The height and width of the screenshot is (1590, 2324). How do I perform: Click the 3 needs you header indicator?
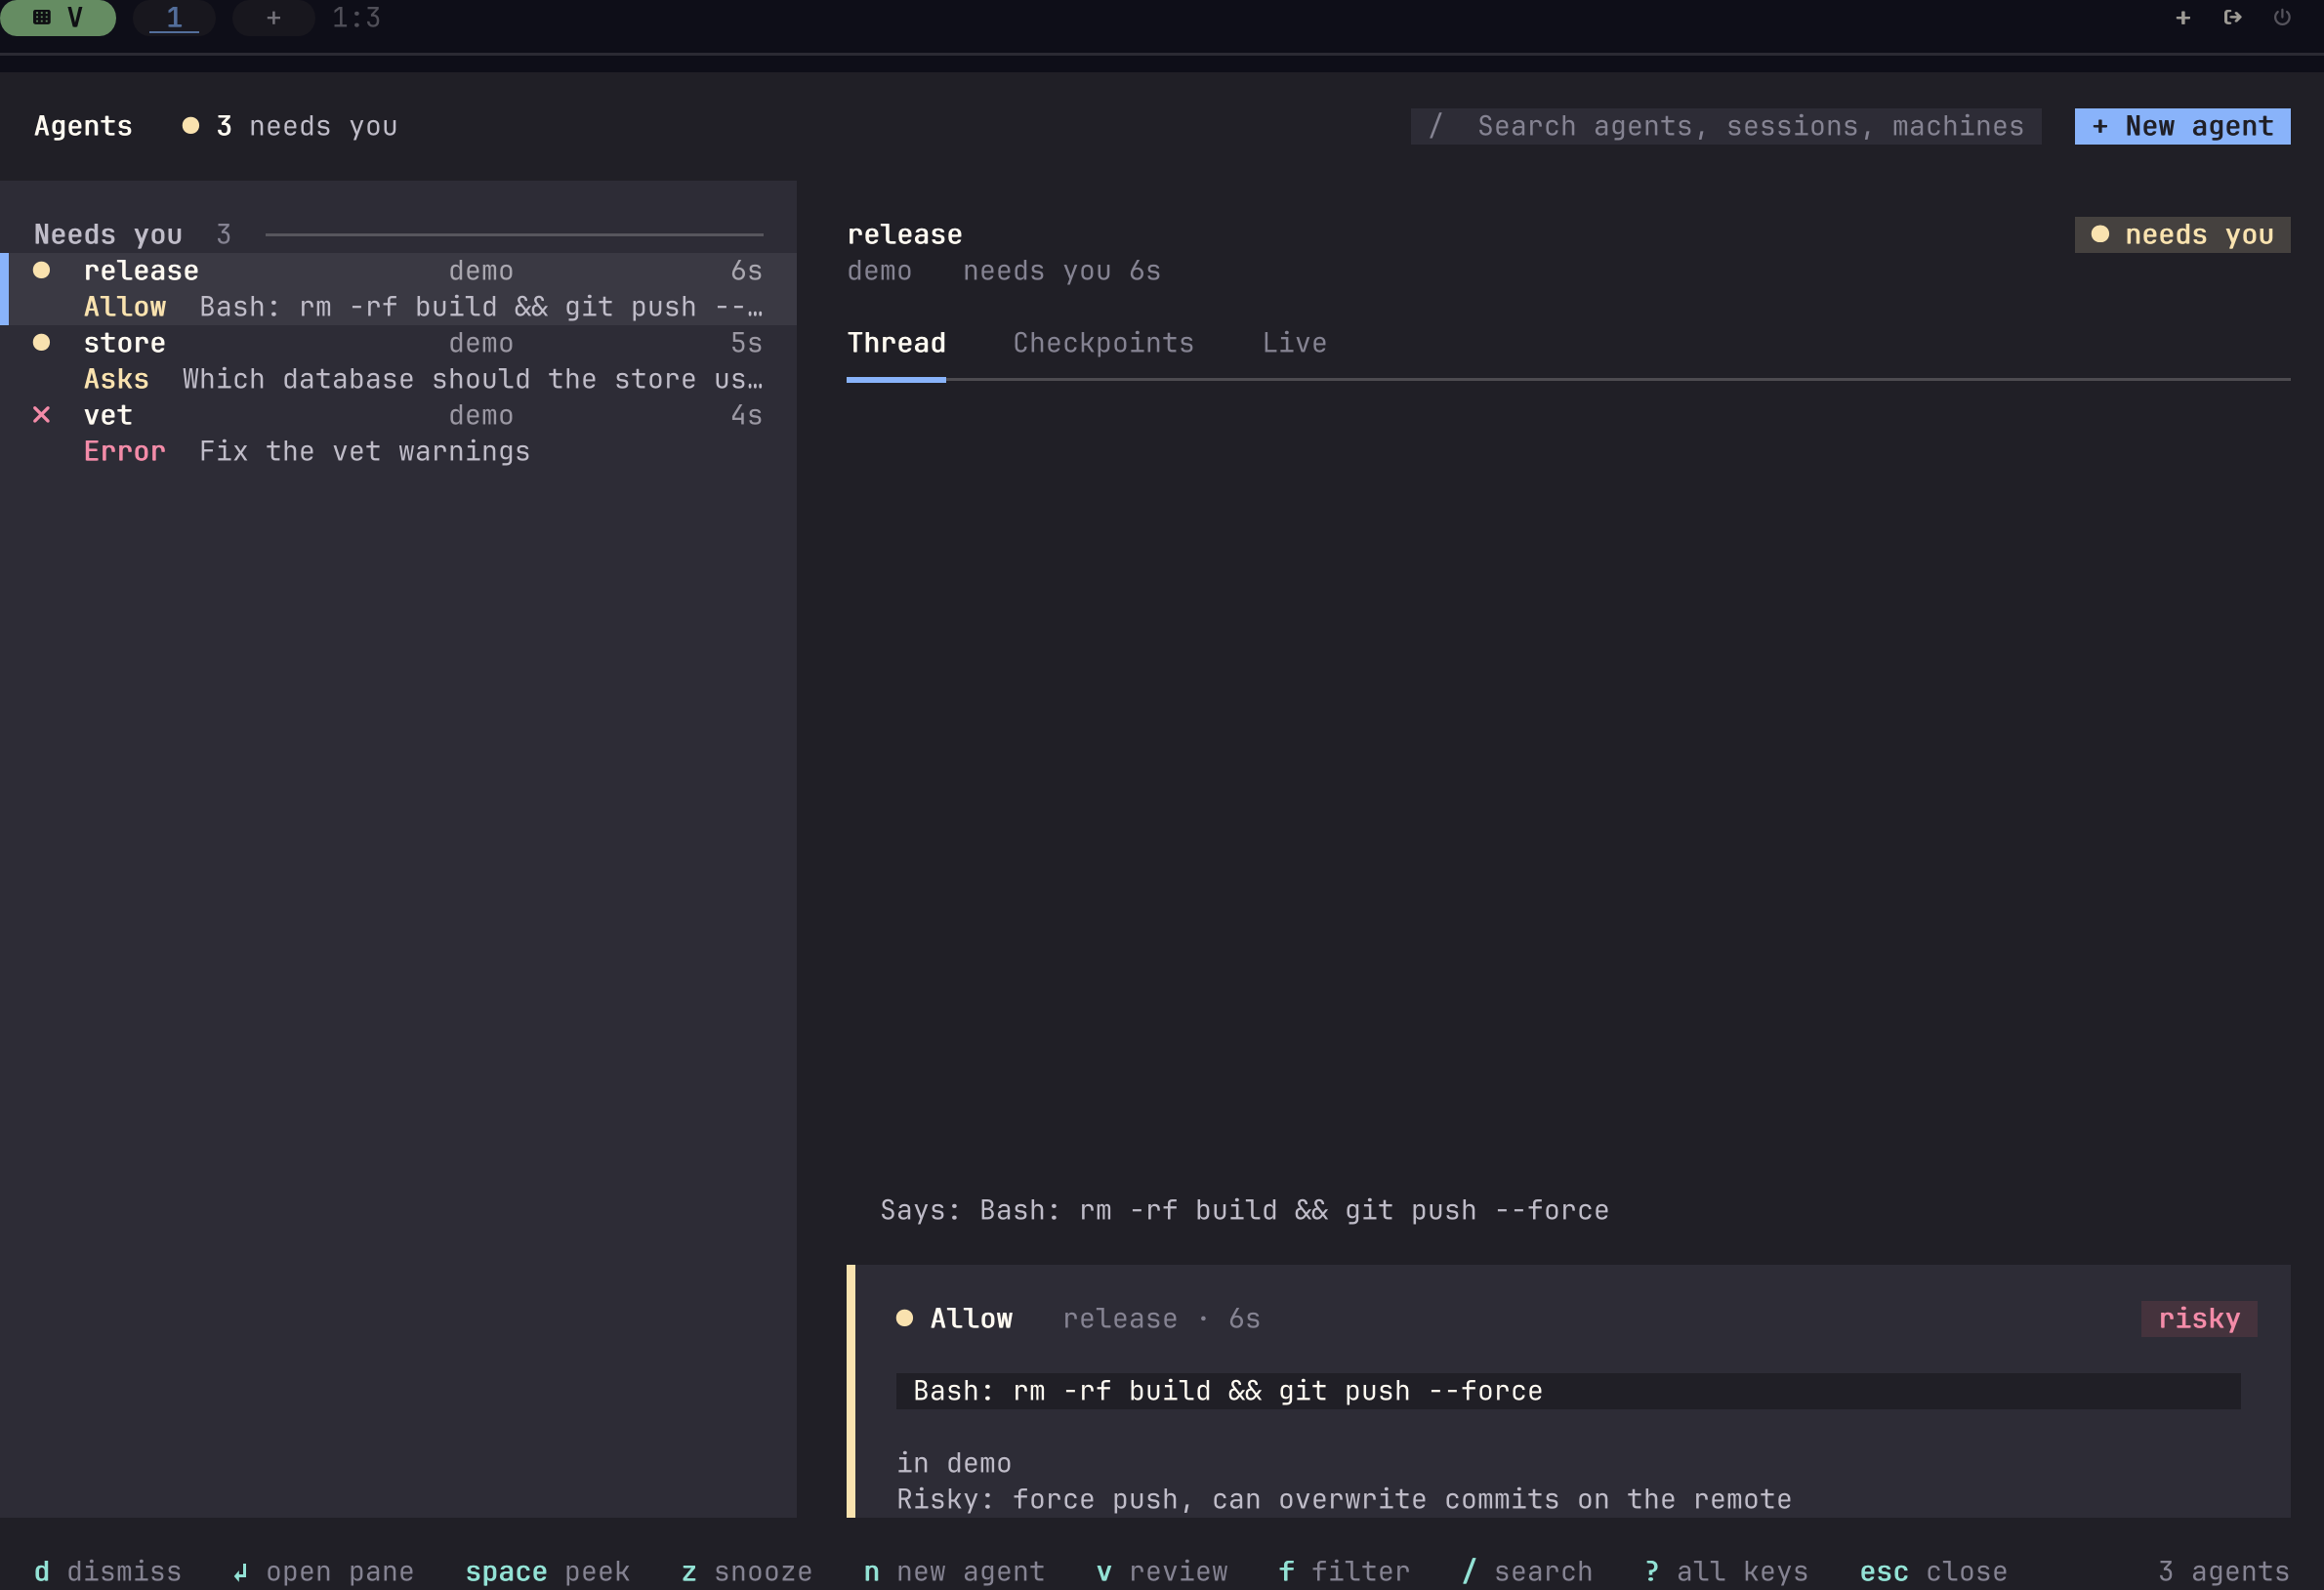[290, 126]
